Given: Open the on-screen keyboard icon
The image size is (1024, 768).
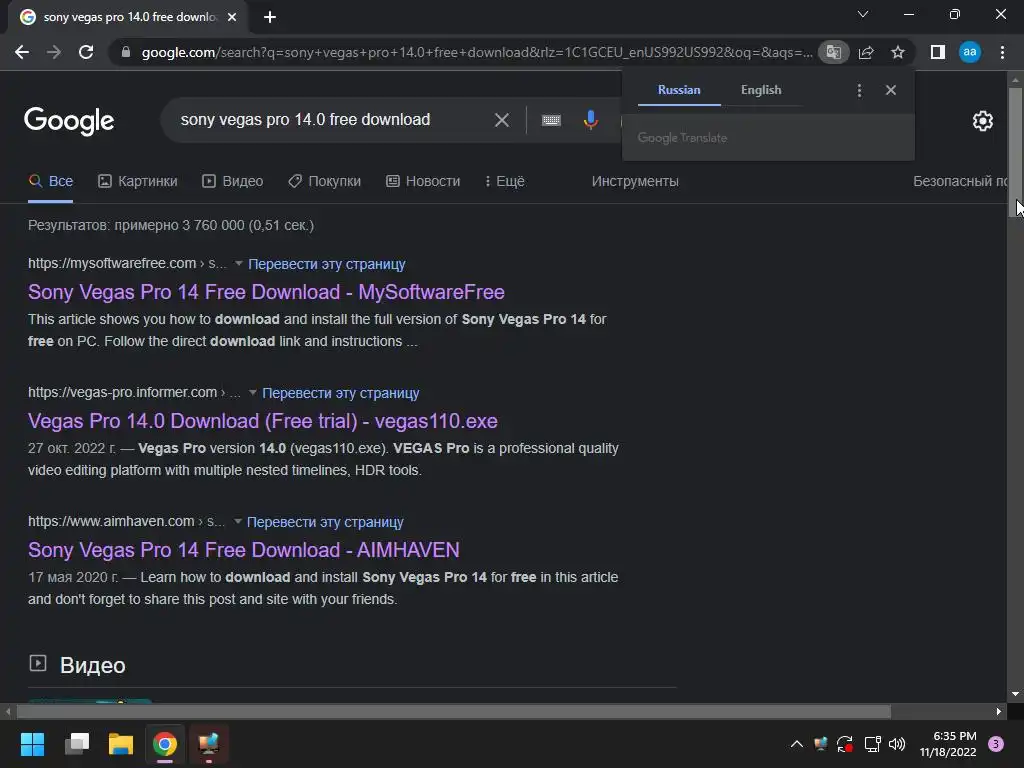Looking at the screenshot, I should click(x=551, y=120).
